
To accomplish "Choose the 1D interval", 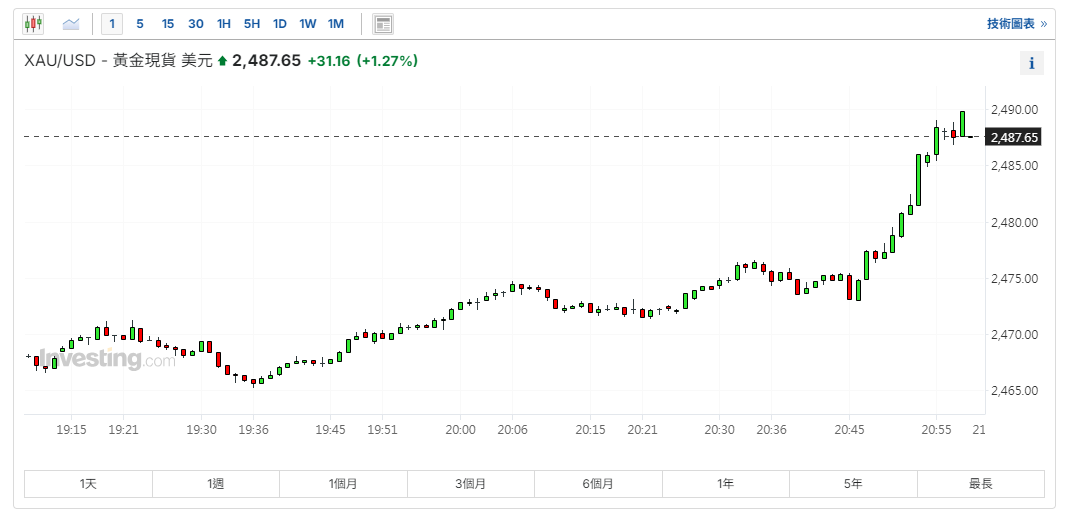I will [280, 24].
